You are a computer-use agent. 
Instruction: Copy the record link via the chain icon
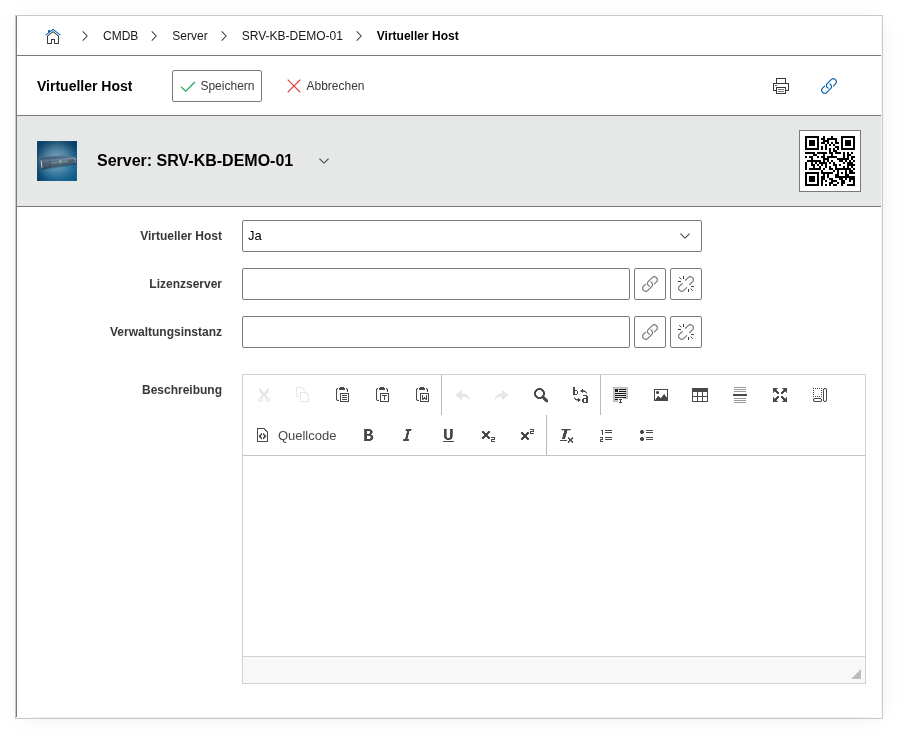click(828, 86)
